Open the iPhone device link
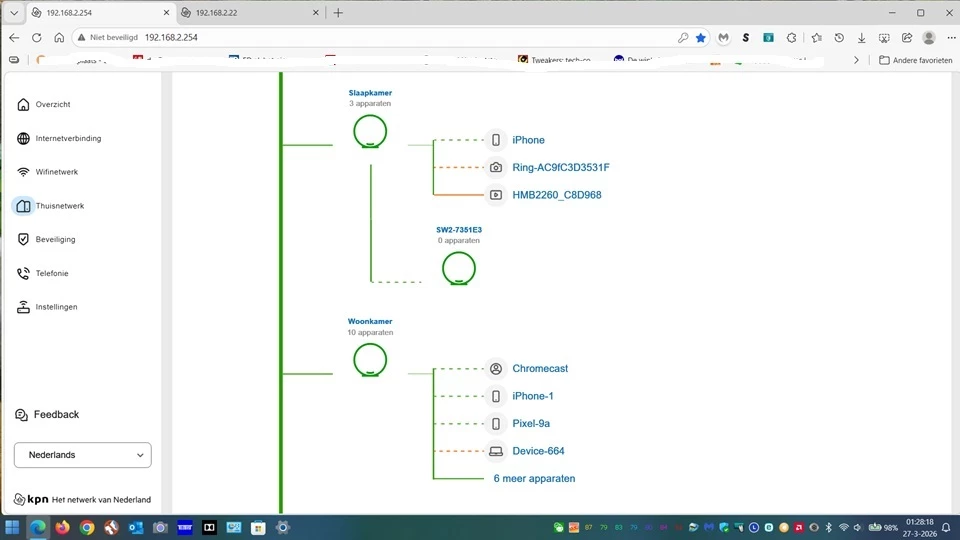 pos(528,140)
